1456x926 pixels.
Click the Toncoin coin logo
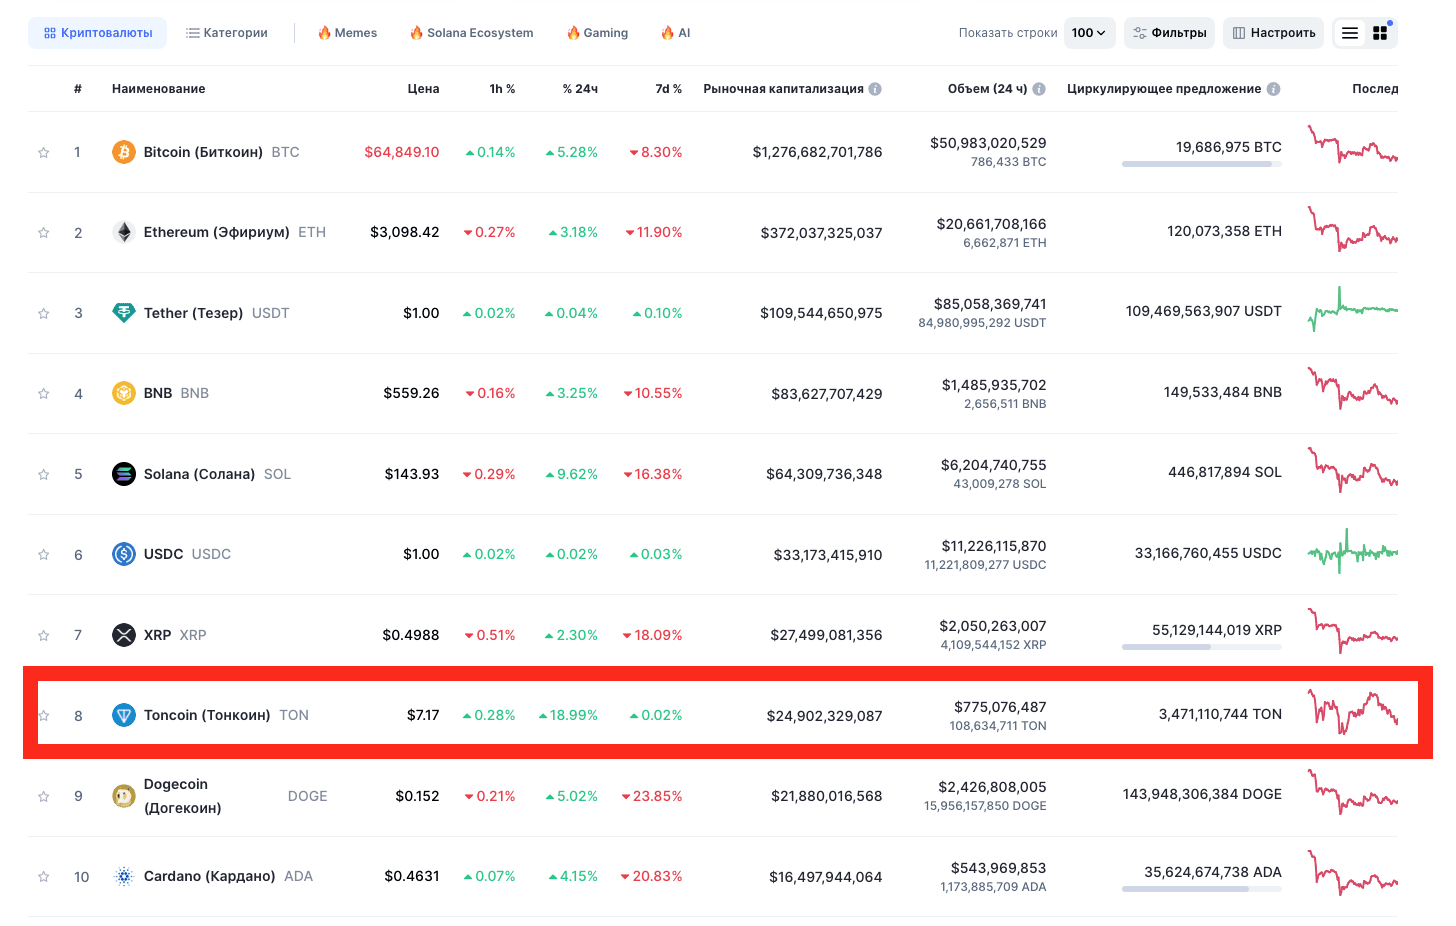[124, 715]
